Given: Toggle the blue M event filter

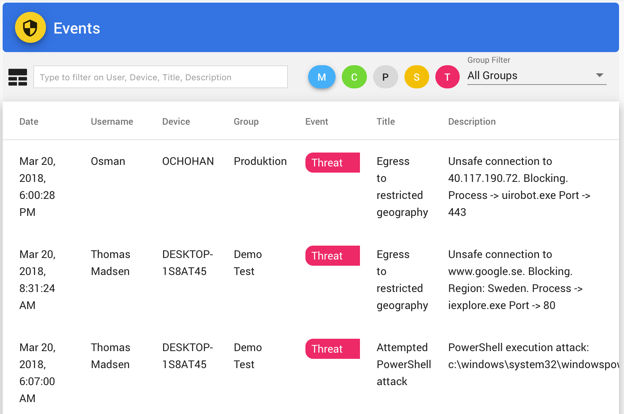Looking at the screenshot, I should (322, 77).
